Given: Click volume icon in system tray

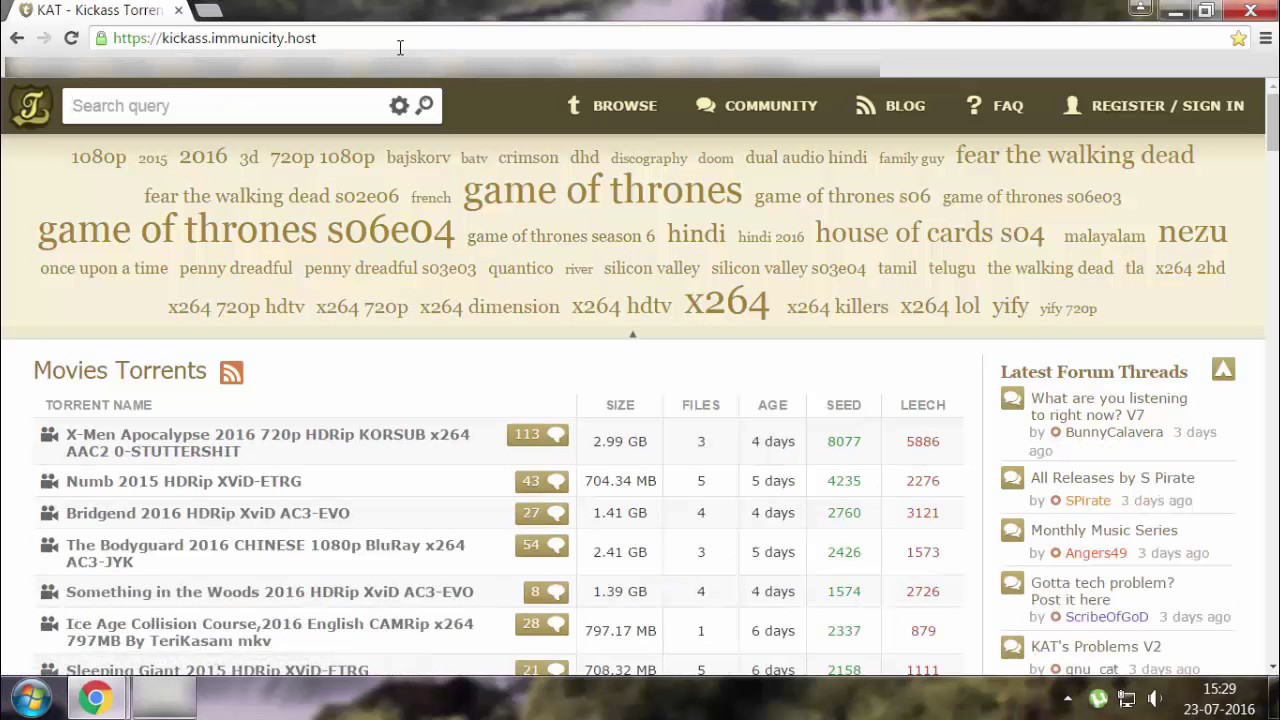Looking at the screenshot, I should pyautogui.click(x=1155, y=699).
